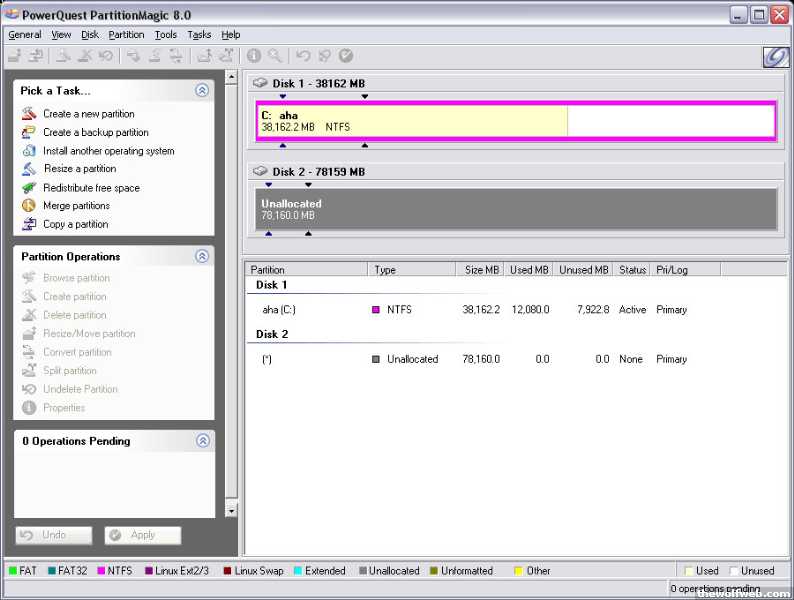The height and width of the screenshot is (600, 794).
Task: Open the Disk menu
Action: pos(90,34)
